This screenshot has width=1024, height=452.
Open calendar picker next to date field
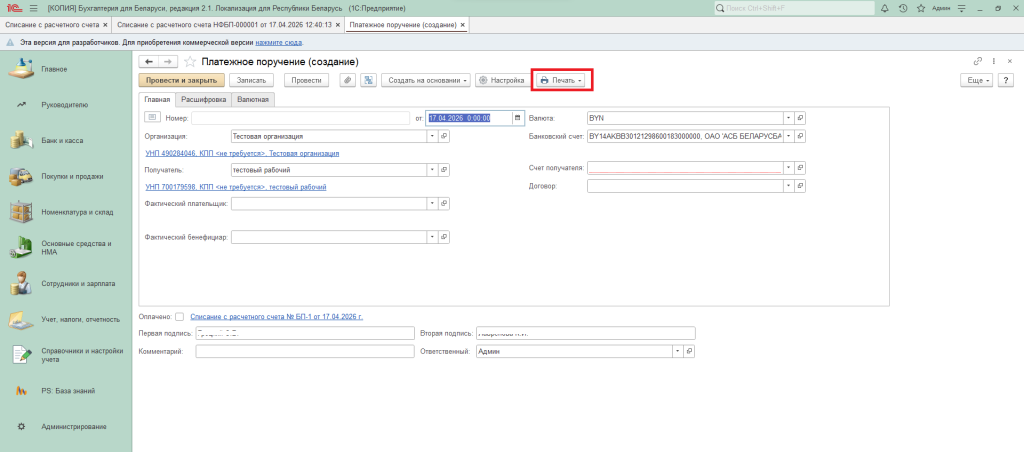[517, 118]
